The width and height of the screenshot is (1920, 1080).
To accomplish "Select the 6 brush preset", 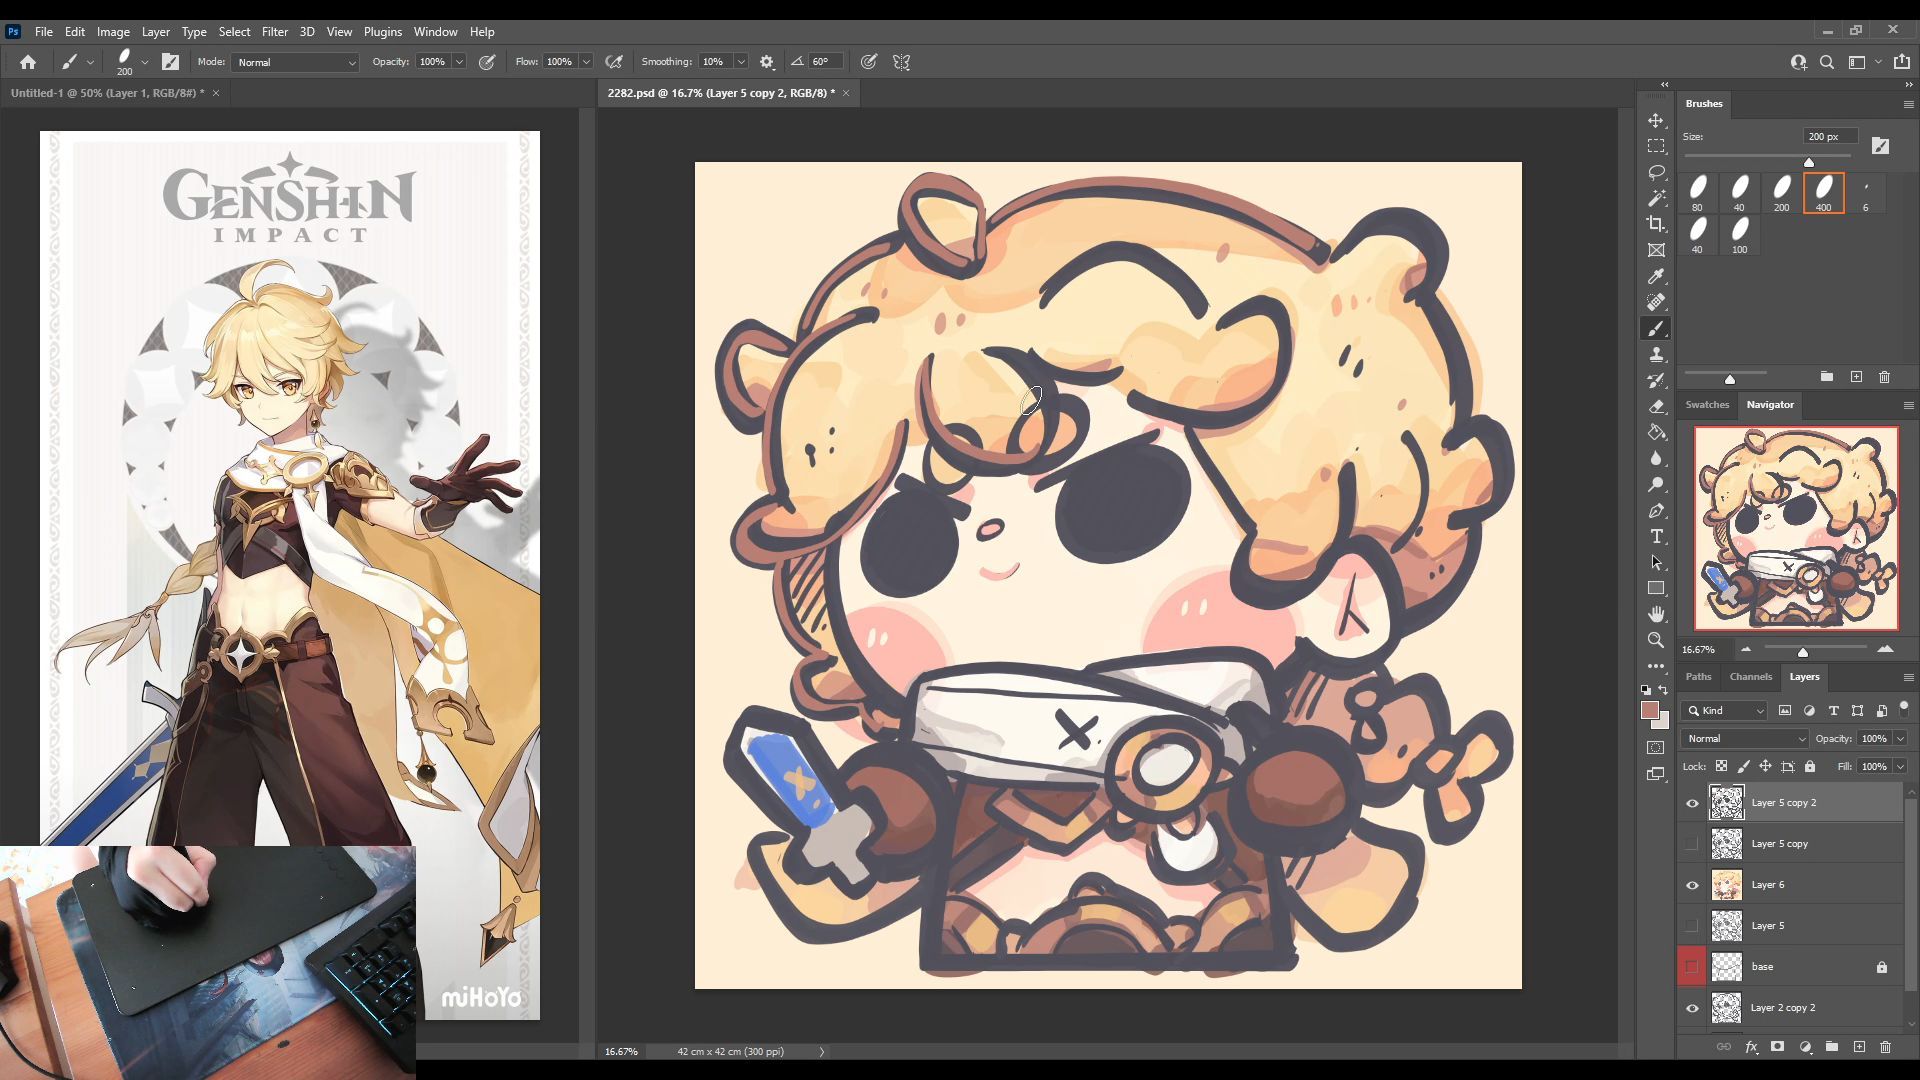I will [1866, 193].
